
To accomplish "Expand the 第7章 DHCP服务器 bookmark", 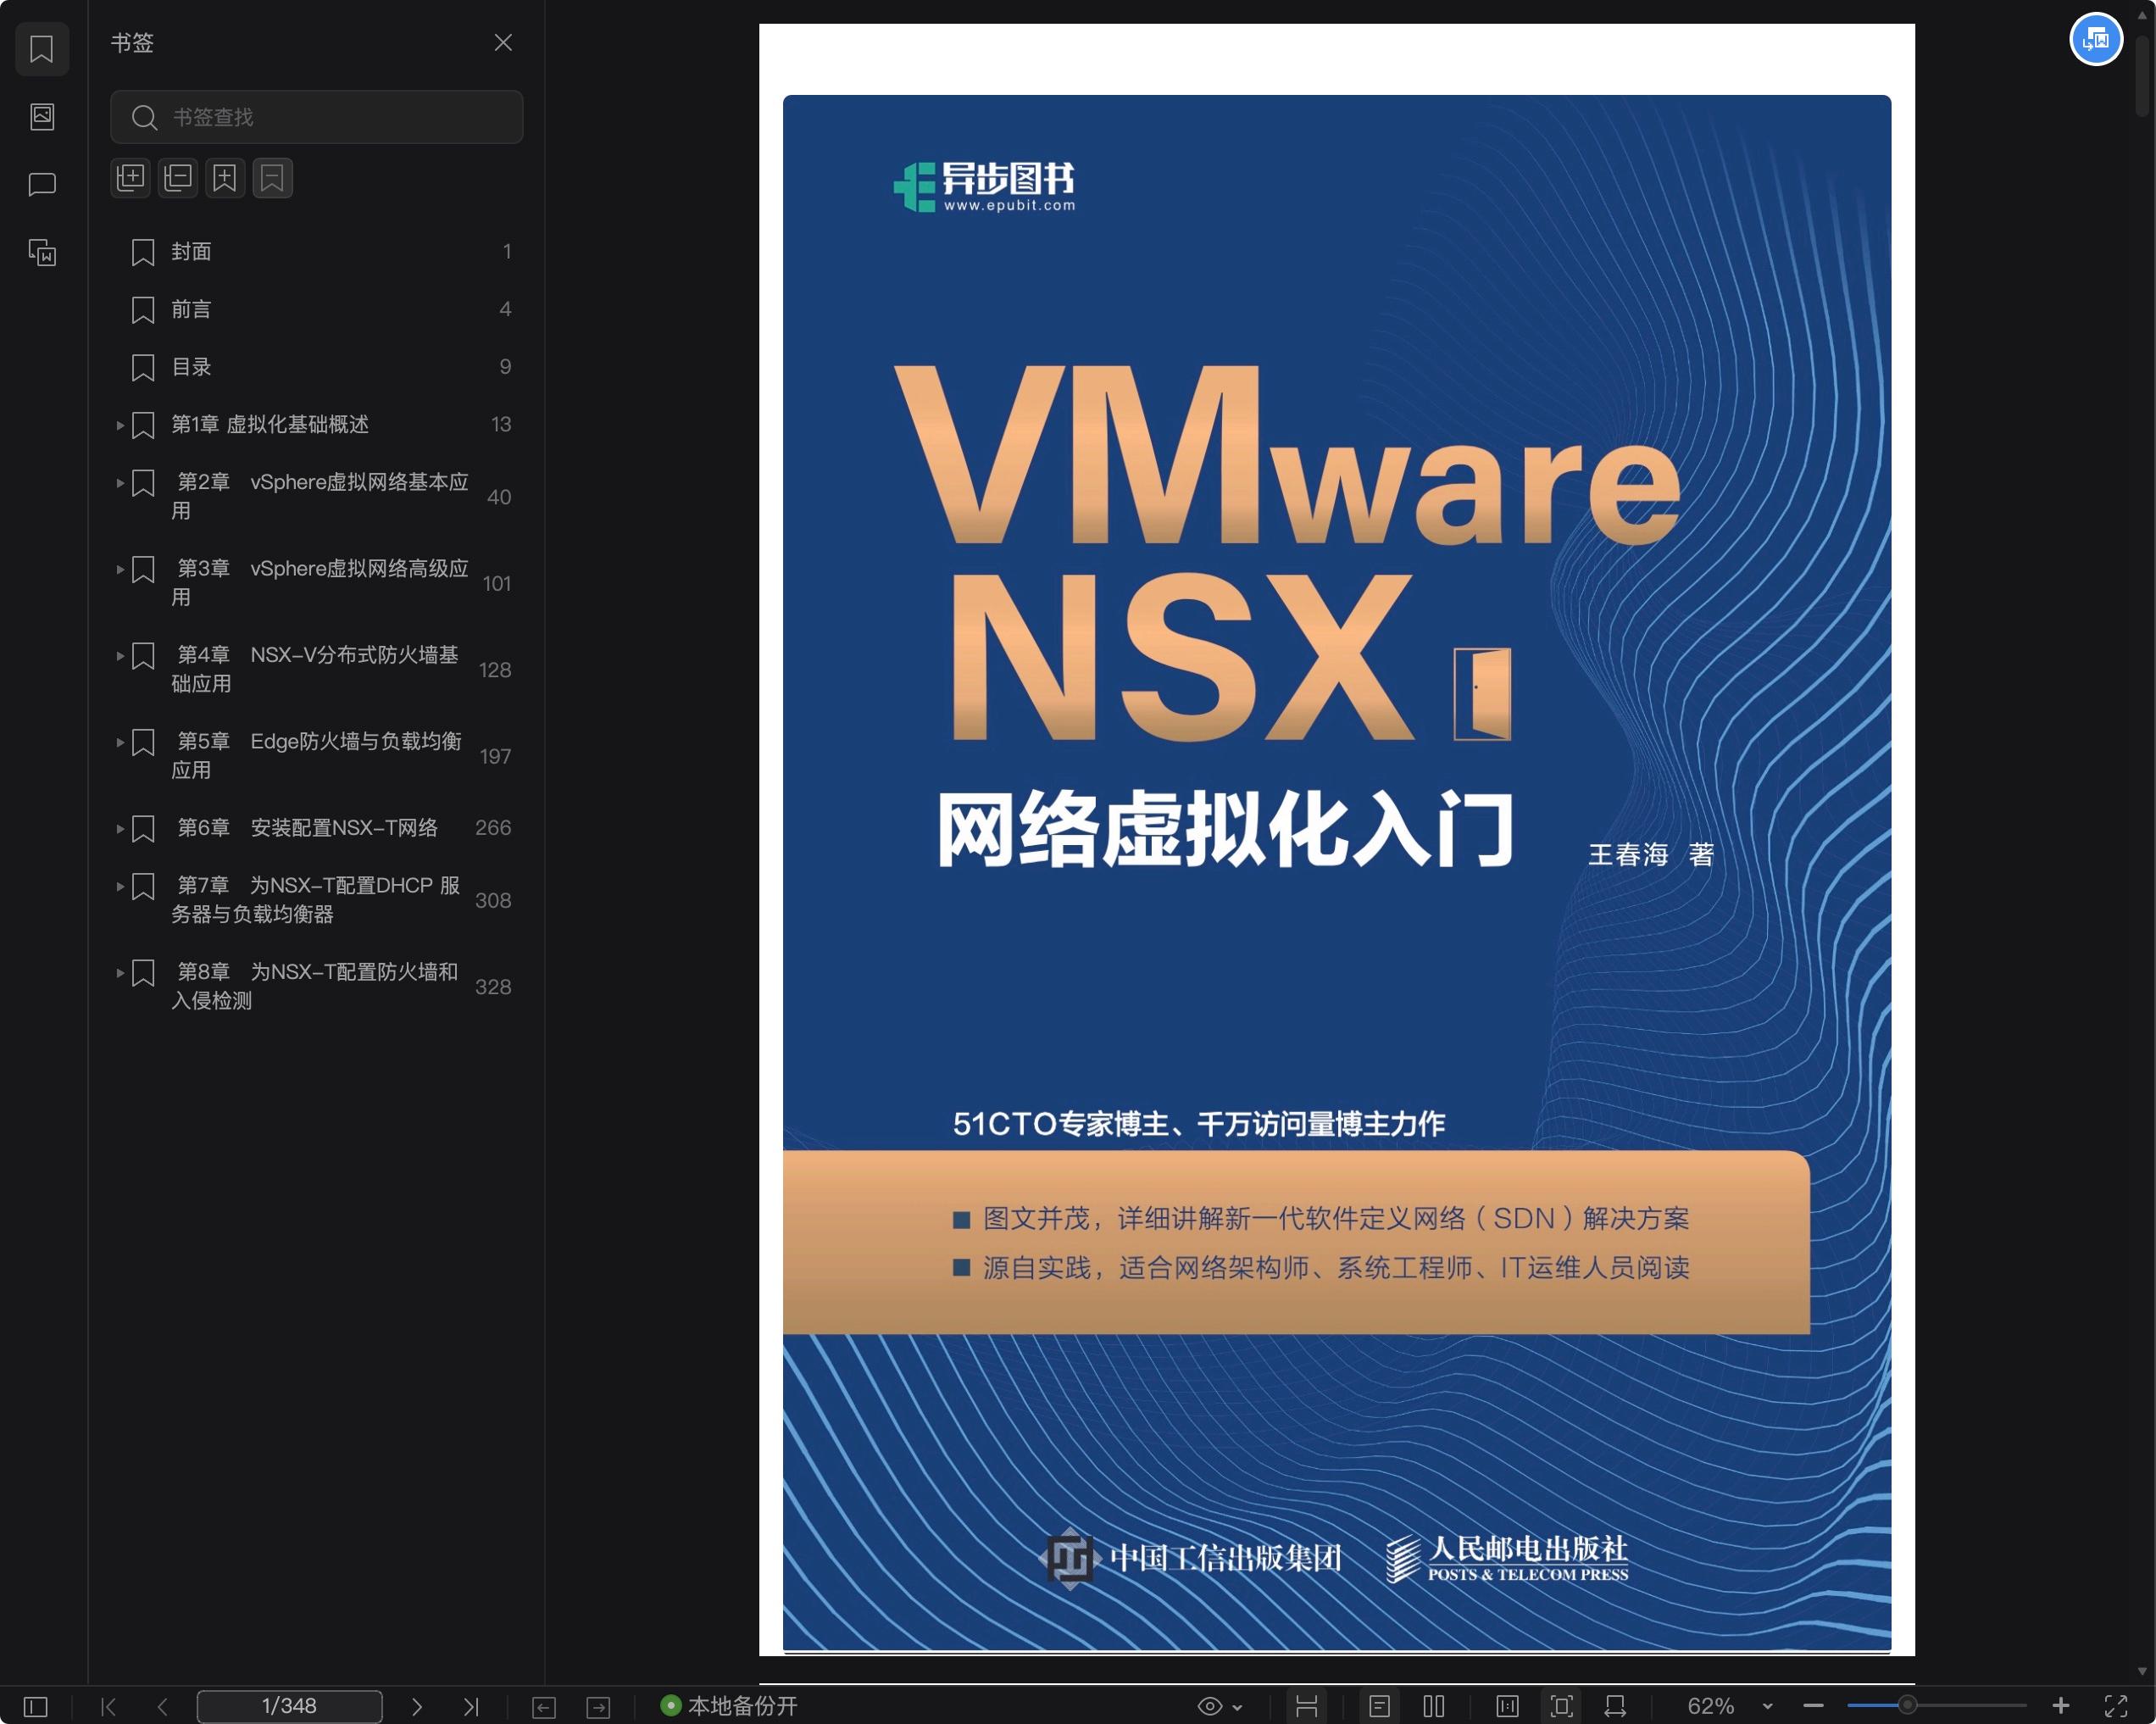I will point(120,886).
